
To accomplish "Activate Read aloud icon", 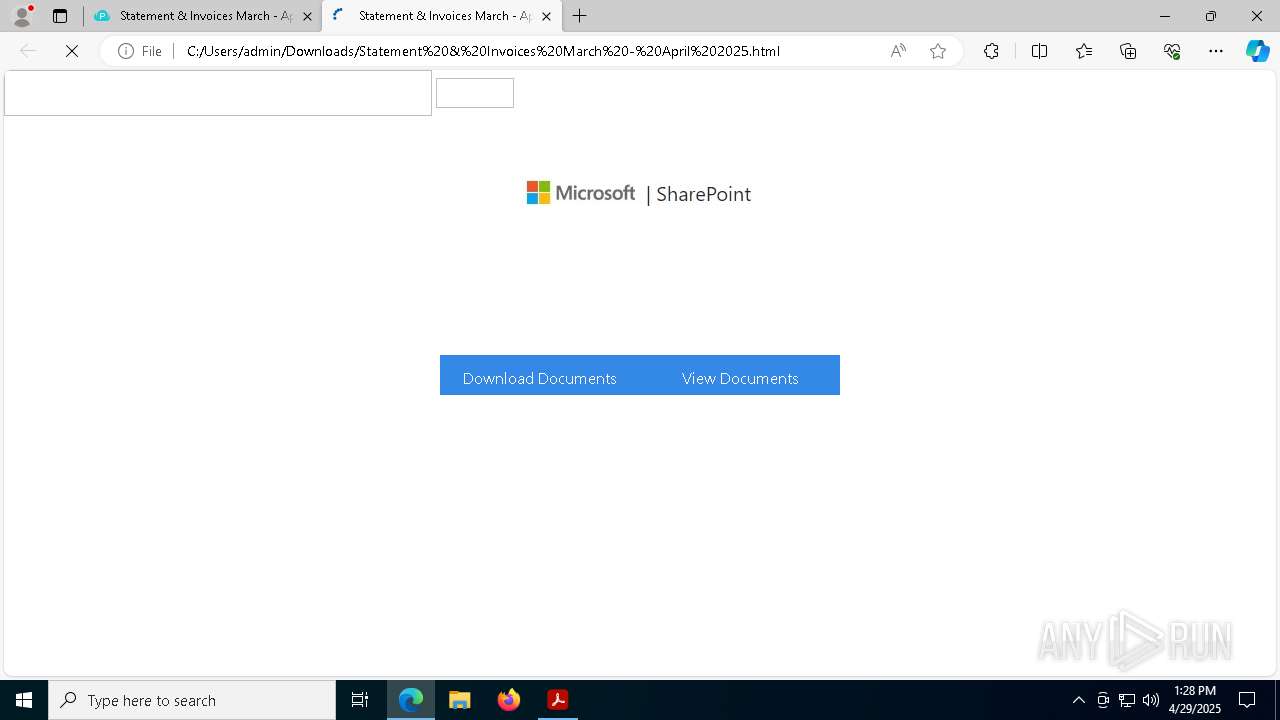I will (x=898, y=51).
